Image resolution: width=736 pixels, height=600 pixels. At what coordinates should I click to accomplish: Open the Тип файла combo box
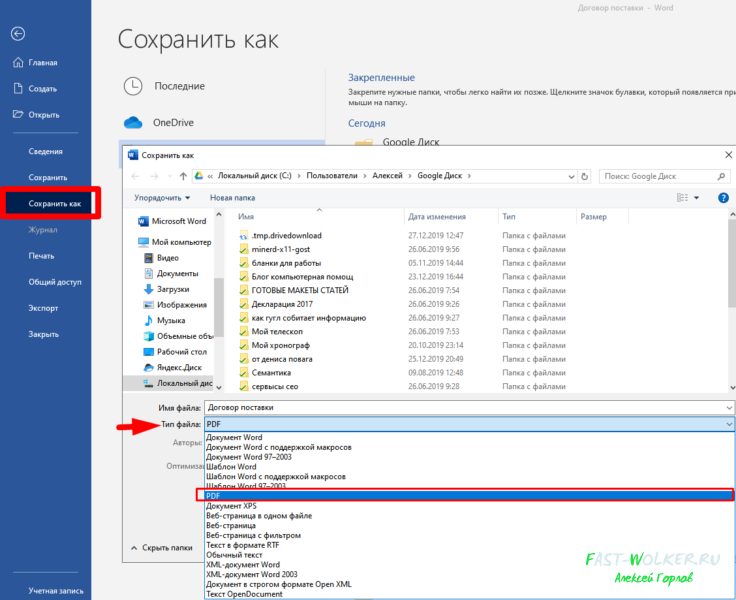point(468,425)
